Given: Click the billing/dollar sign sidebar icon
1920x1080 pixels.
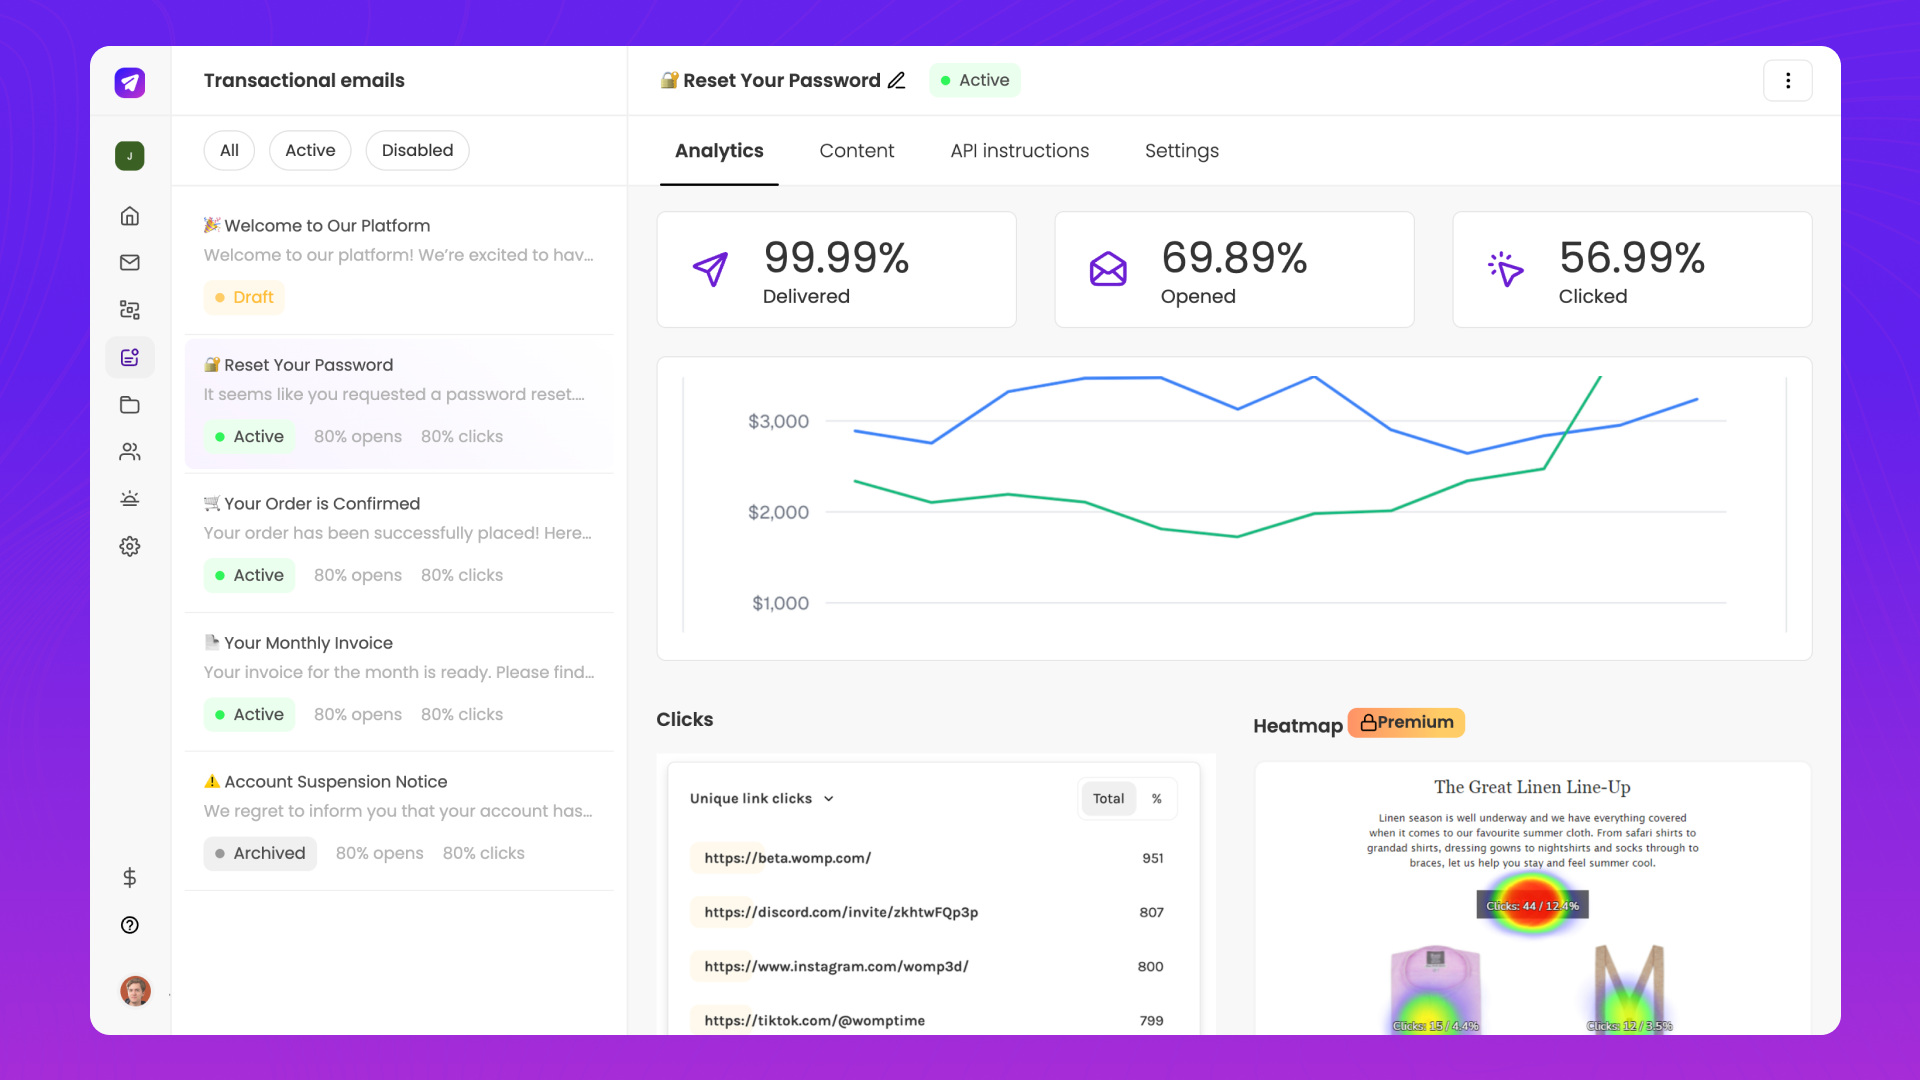Looking at the screenshot, I should [x=129, y=877].
